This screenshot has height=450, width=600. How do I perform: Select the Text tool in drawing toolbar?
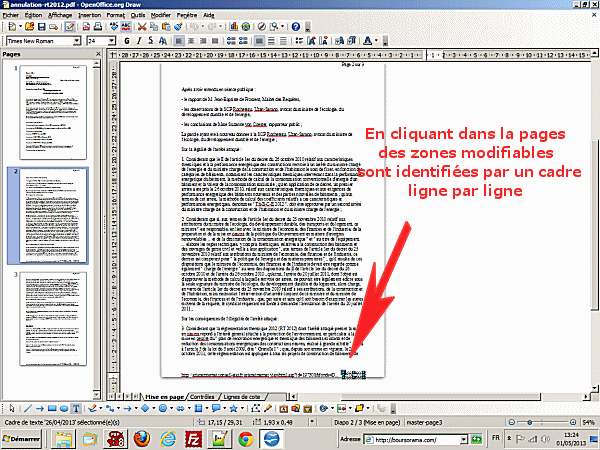[x=76, y=408]
